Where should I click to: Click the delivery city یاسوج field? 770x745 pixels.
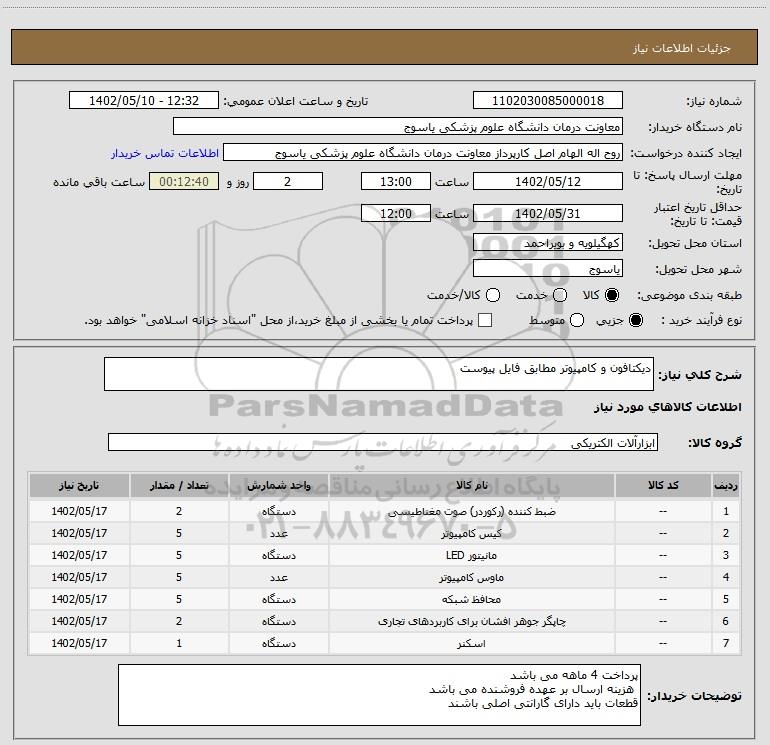(x=548, y=269)
